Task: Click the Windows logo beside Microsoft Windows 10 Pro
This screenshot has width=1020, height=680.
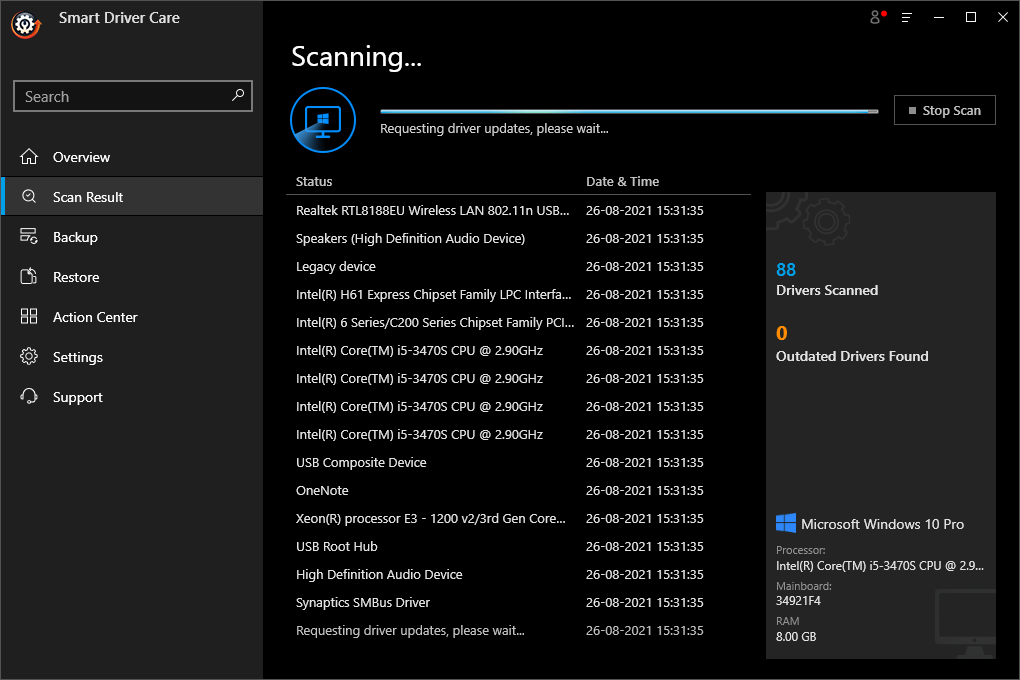Action: tap(786, 523)
